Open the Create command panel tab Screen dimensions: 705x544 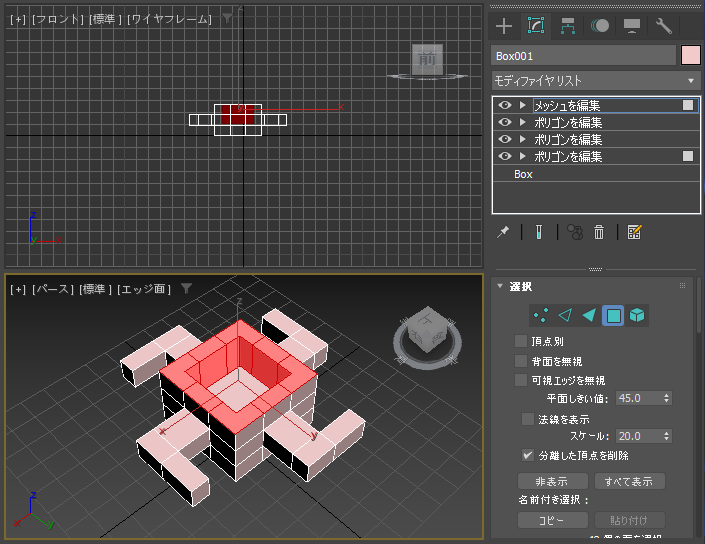[504, 26]
